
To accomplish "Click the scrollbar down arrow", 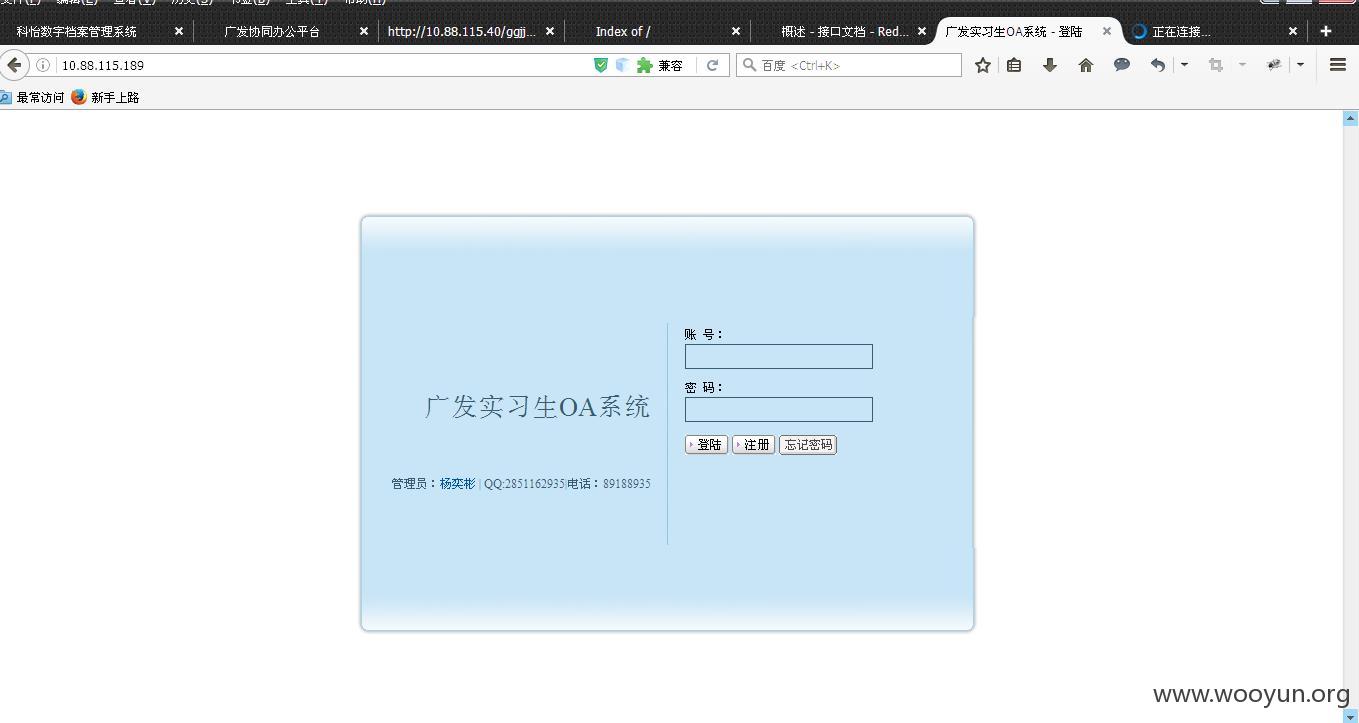I will pos(1351,715).
